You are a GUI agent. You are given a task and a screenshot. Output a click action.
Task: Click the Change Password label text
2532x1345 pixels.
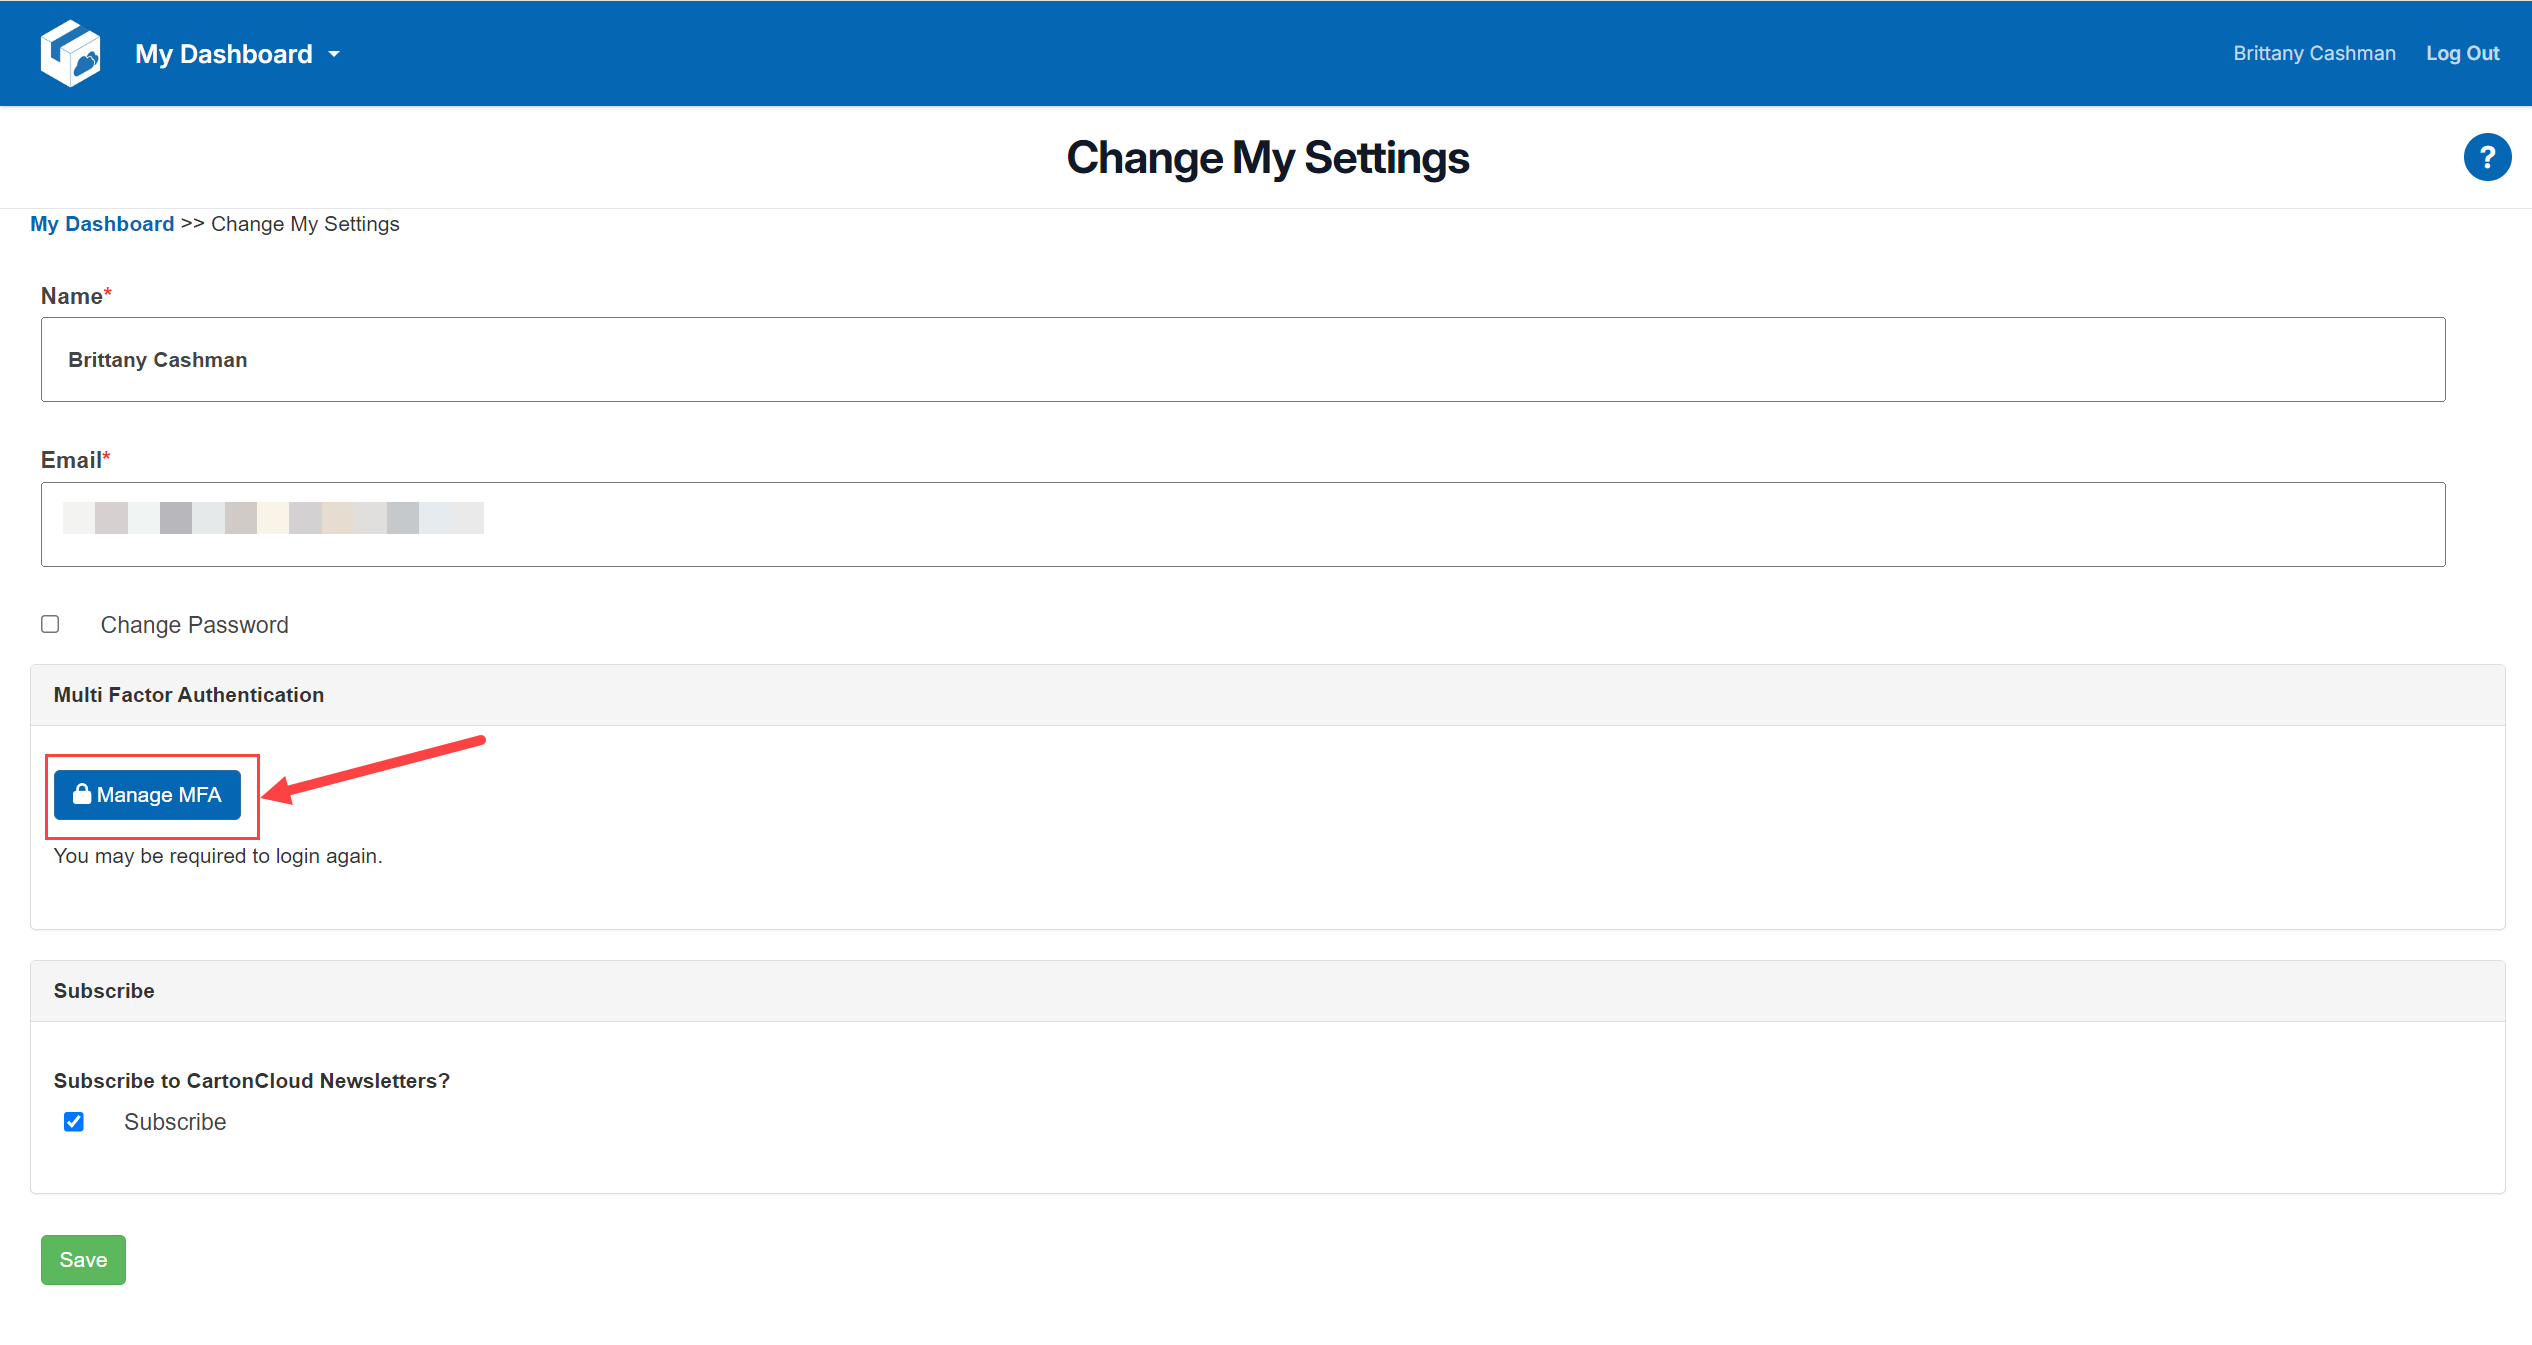point(194,625)
